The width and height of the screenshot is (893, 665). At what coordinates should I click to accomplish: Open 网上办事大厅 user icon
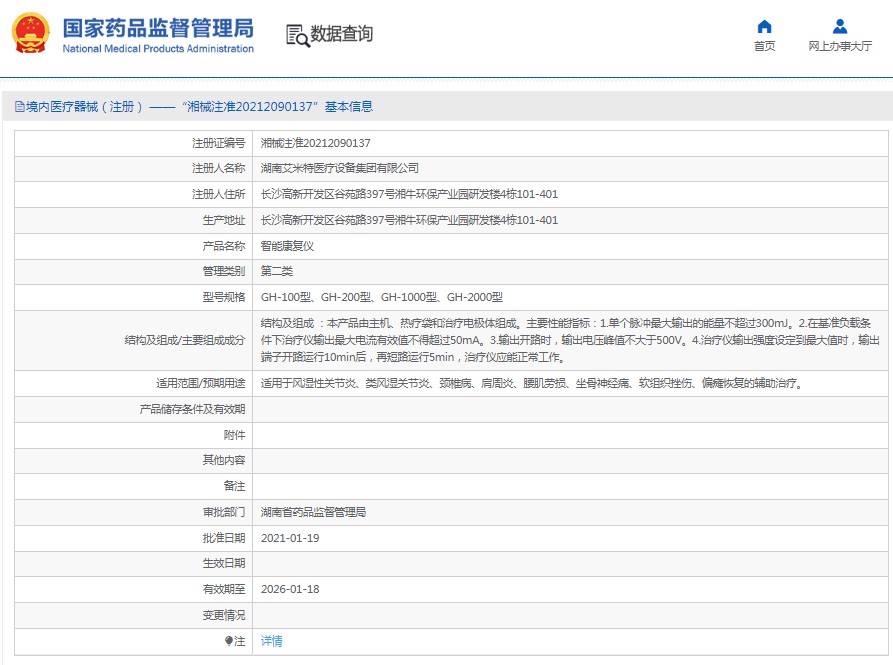click(839, 27)
